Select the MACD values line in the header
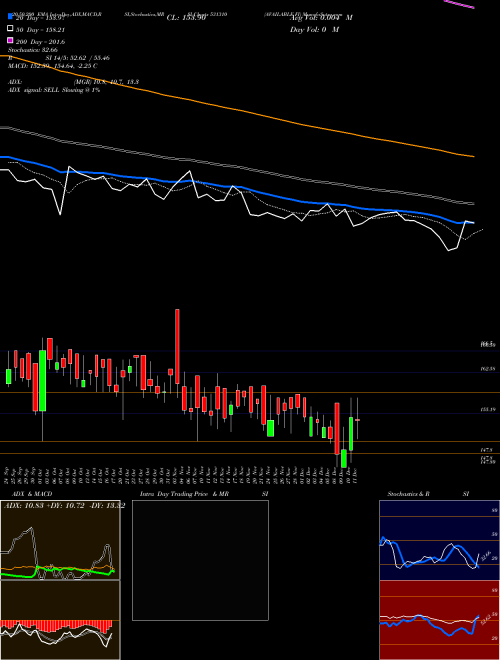This screenshot has width=500, height=660. 53,66
